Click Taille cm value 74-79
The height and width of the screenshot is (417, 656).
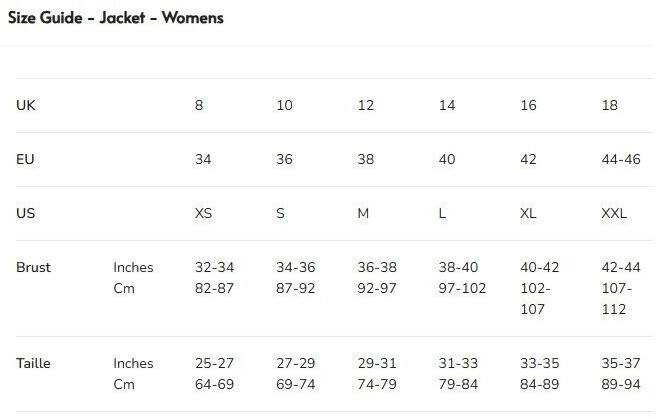(x=377, y=385)
